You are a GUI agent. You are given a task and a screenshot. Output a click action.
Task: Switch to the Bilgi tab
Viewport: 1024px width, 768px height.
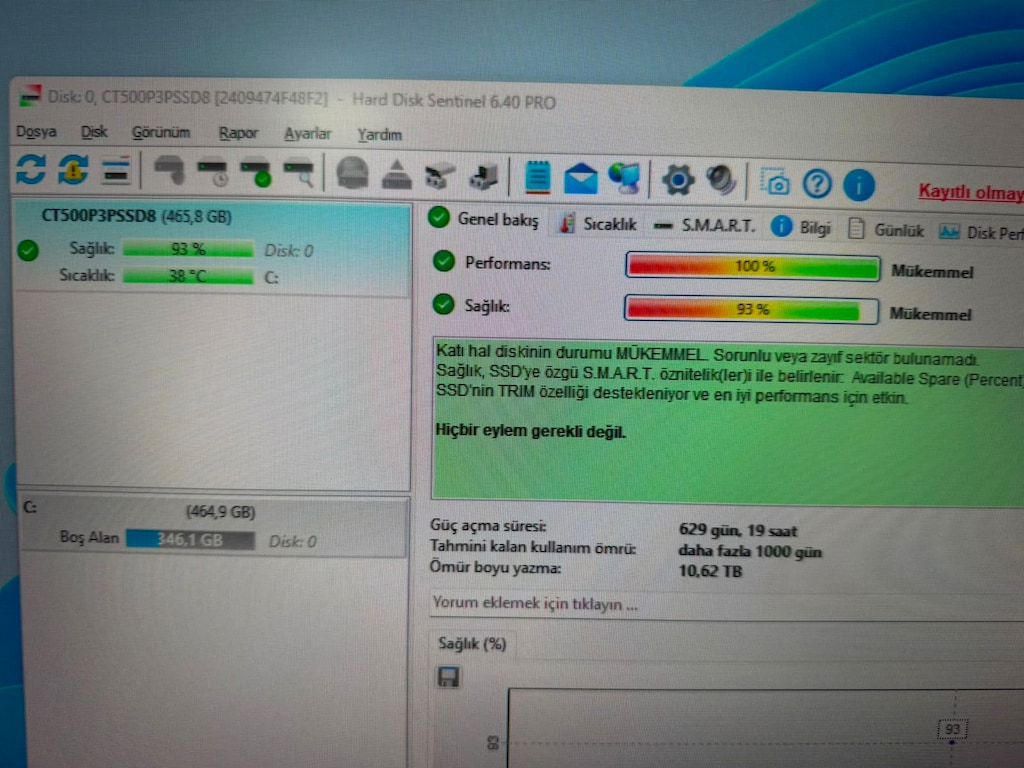[801, 228]
